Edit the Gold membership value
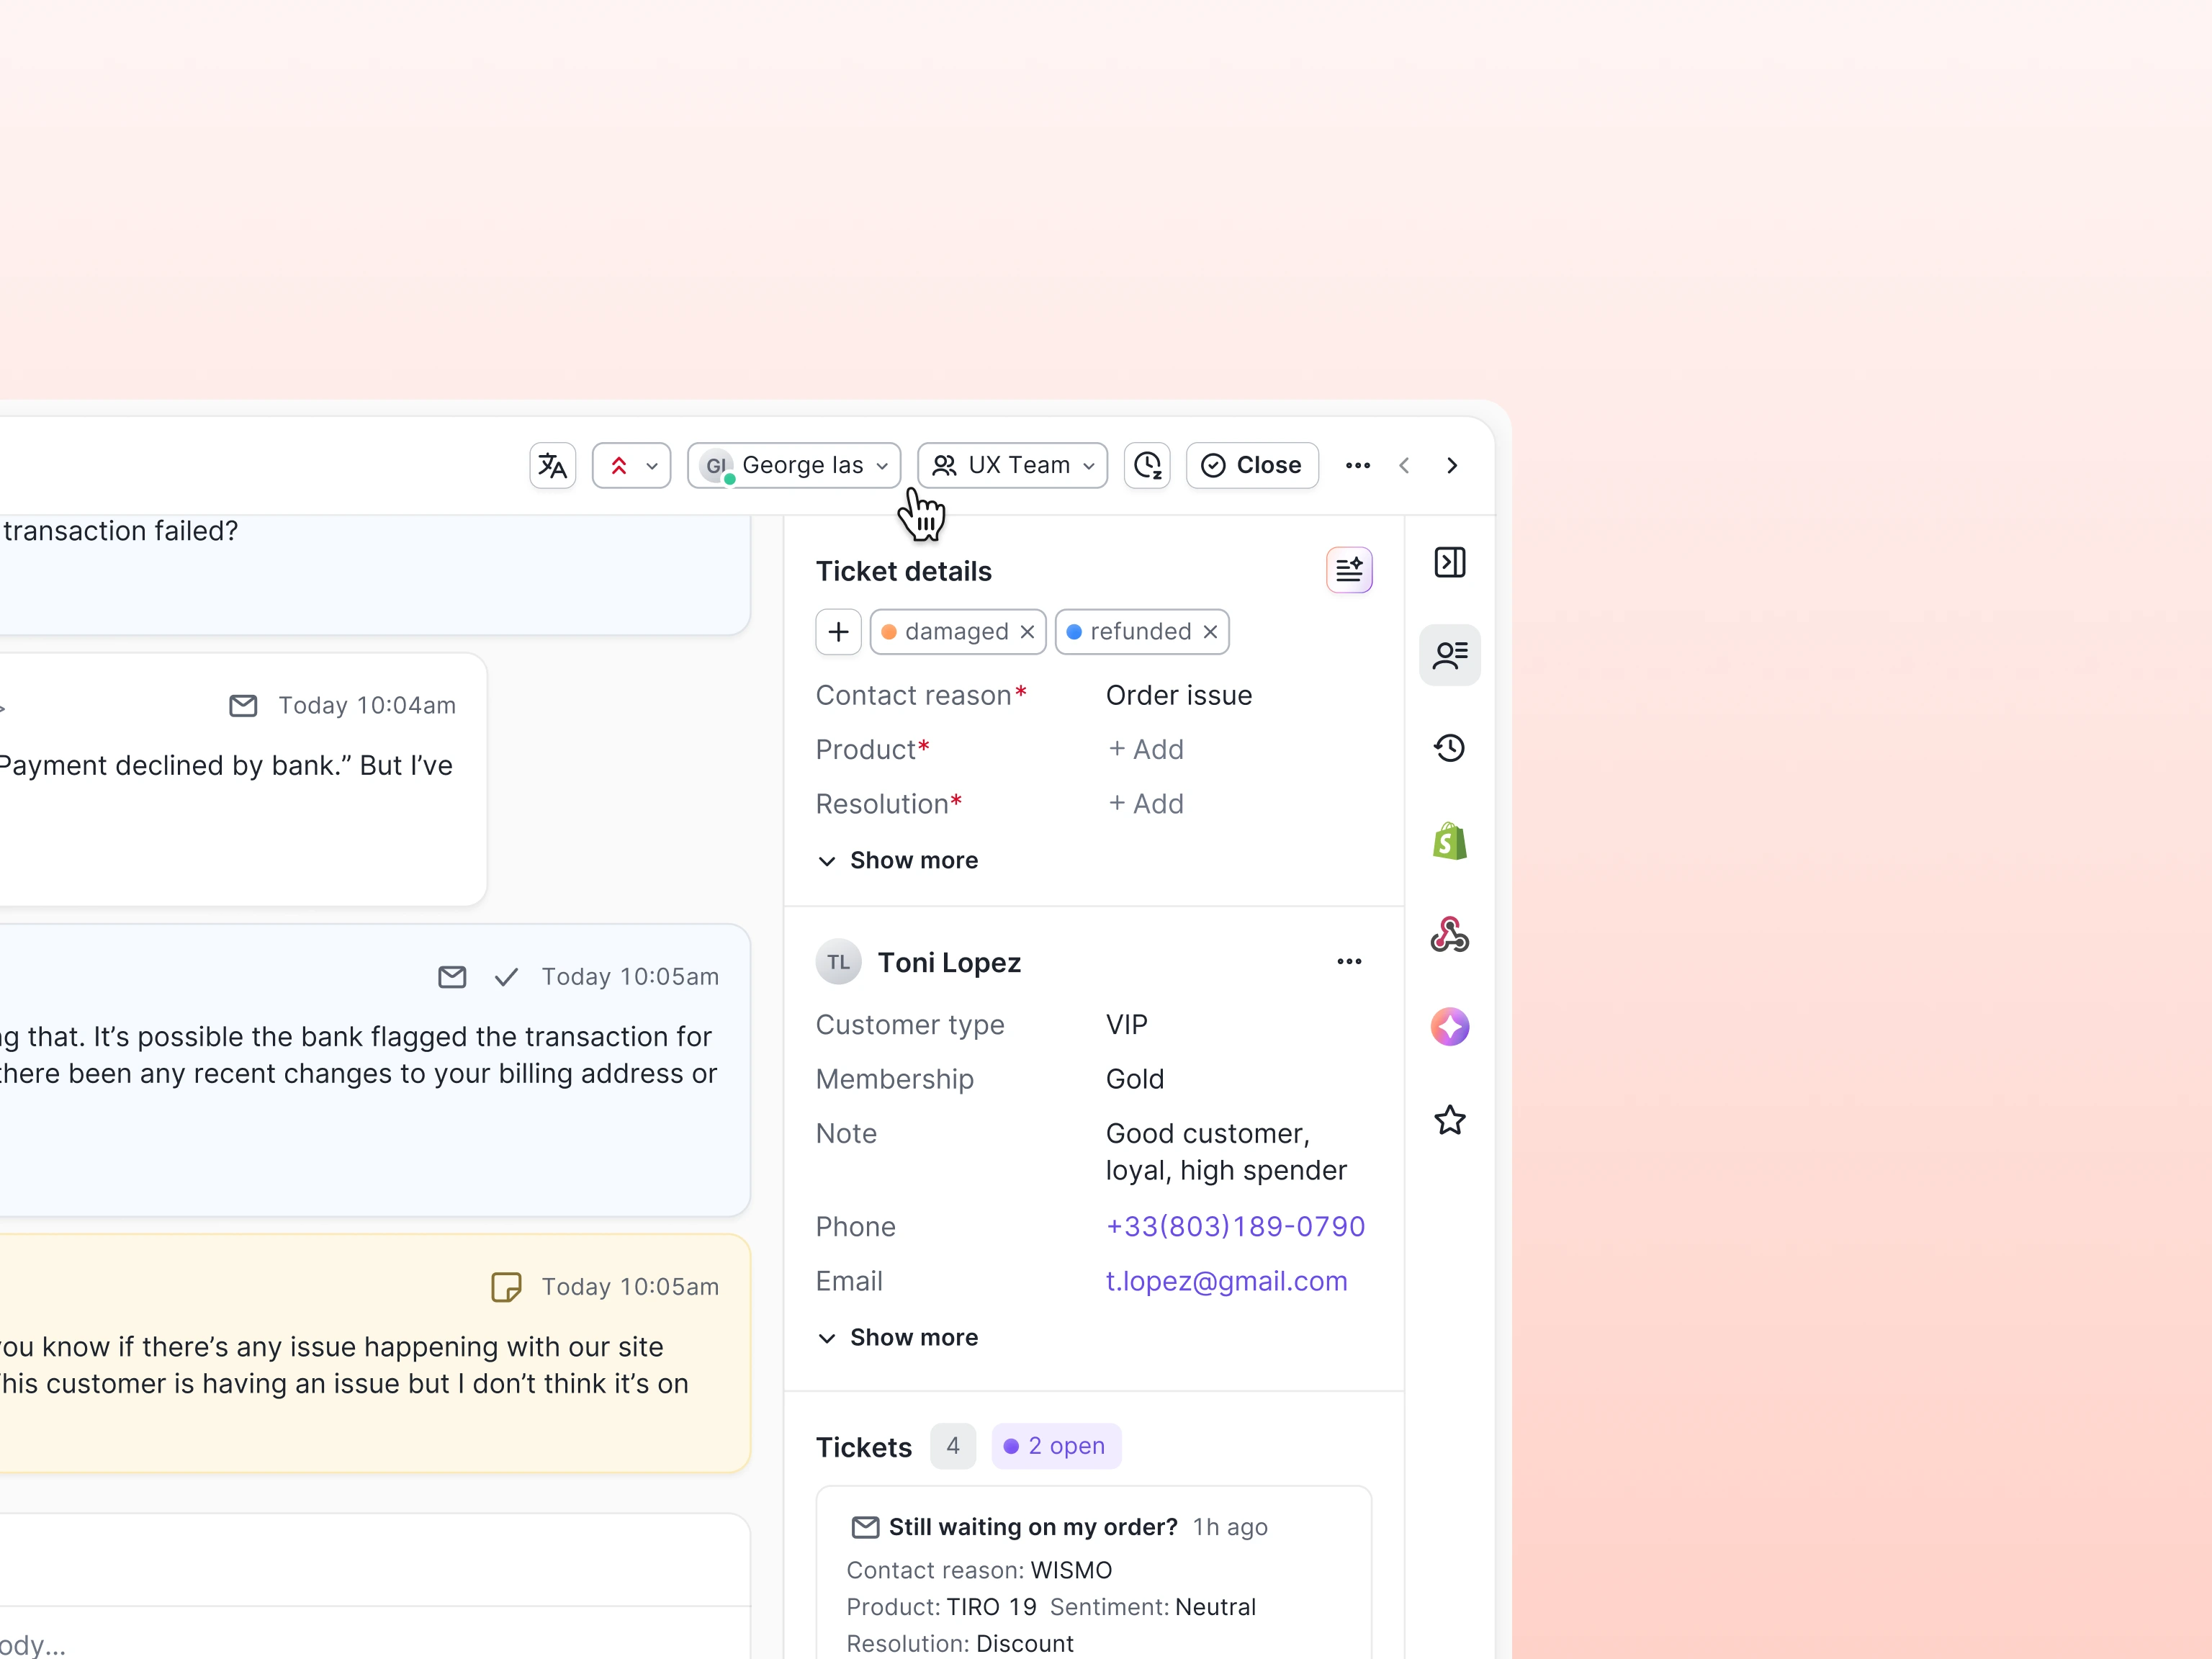The height and width of the screenshot is (1659, 2212). click(x=1135, y=1079)
